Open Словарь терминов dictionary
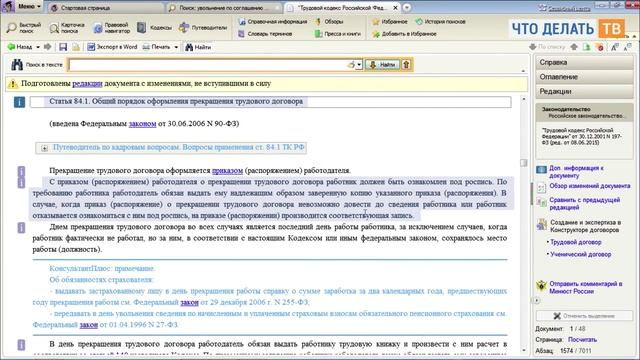This screenshot has height=360, width=640. click(265, 34)
